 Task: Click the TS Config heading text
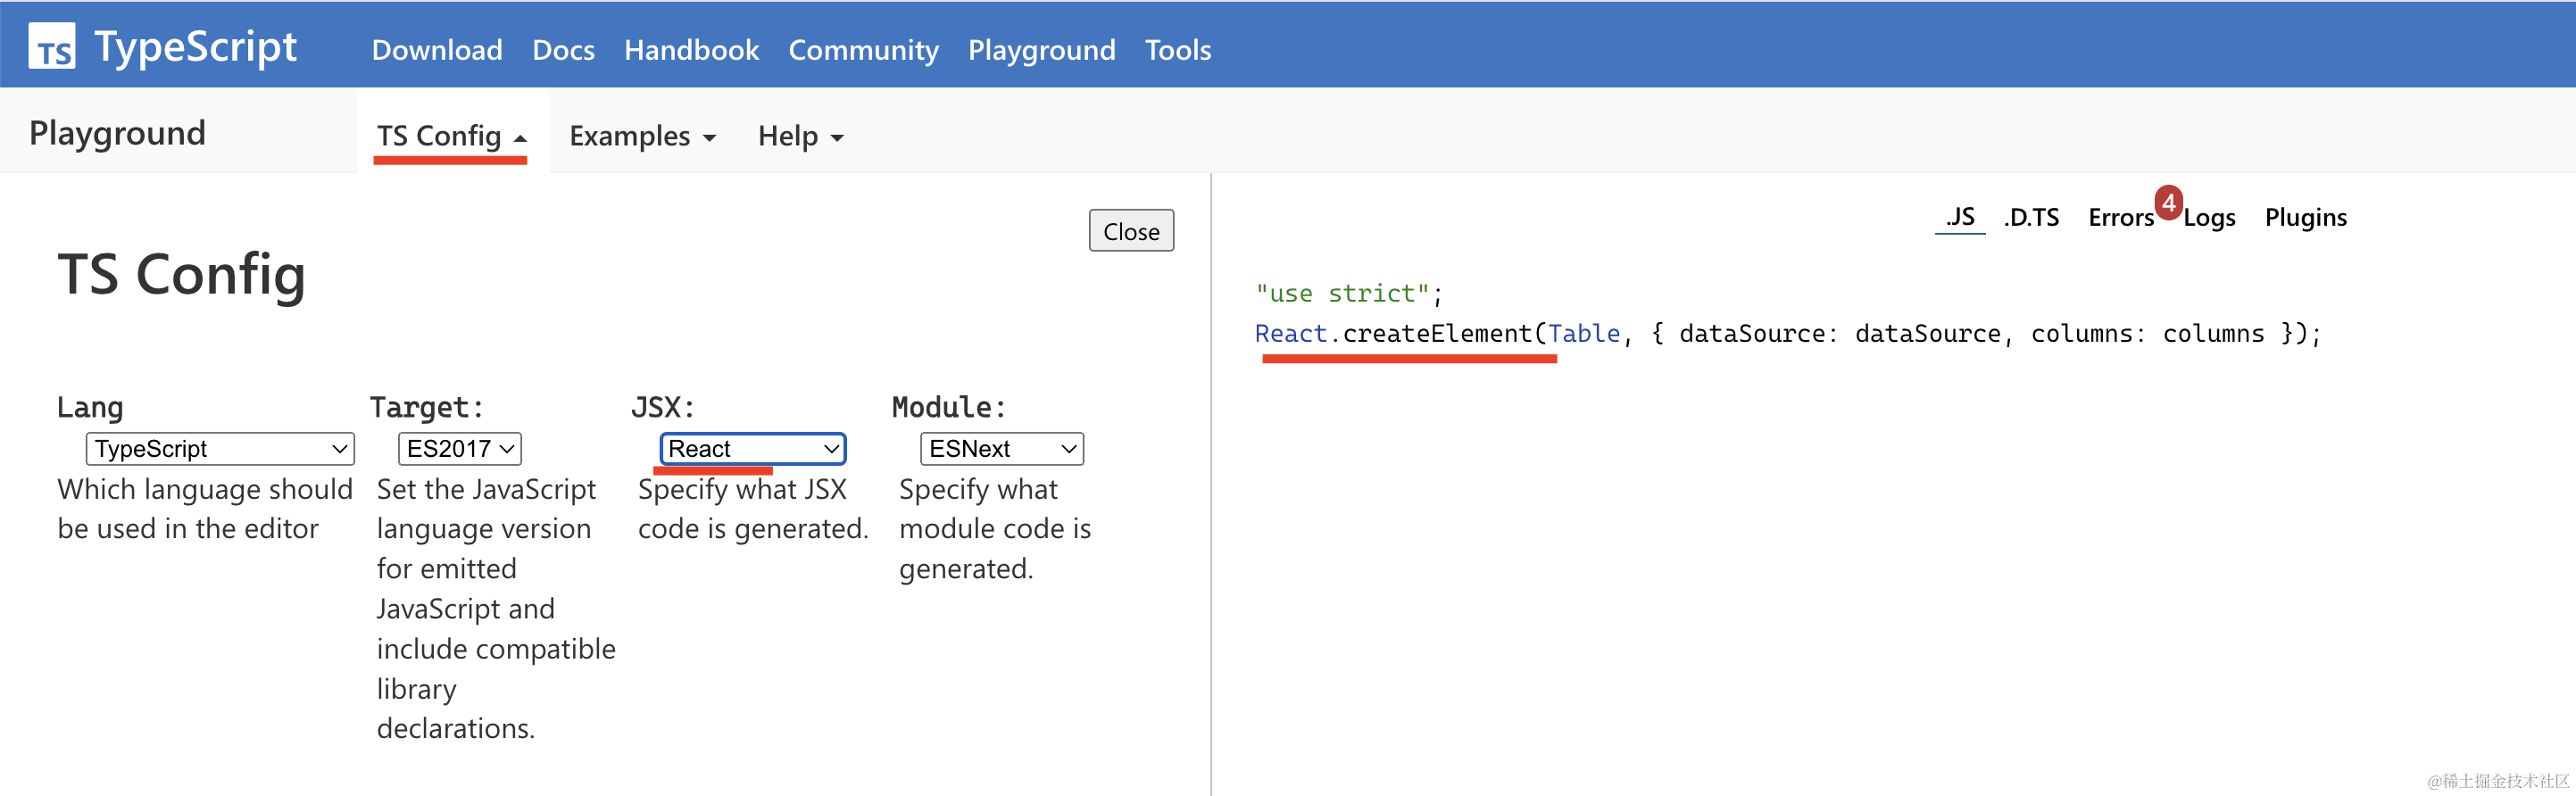tap(181, 275)
